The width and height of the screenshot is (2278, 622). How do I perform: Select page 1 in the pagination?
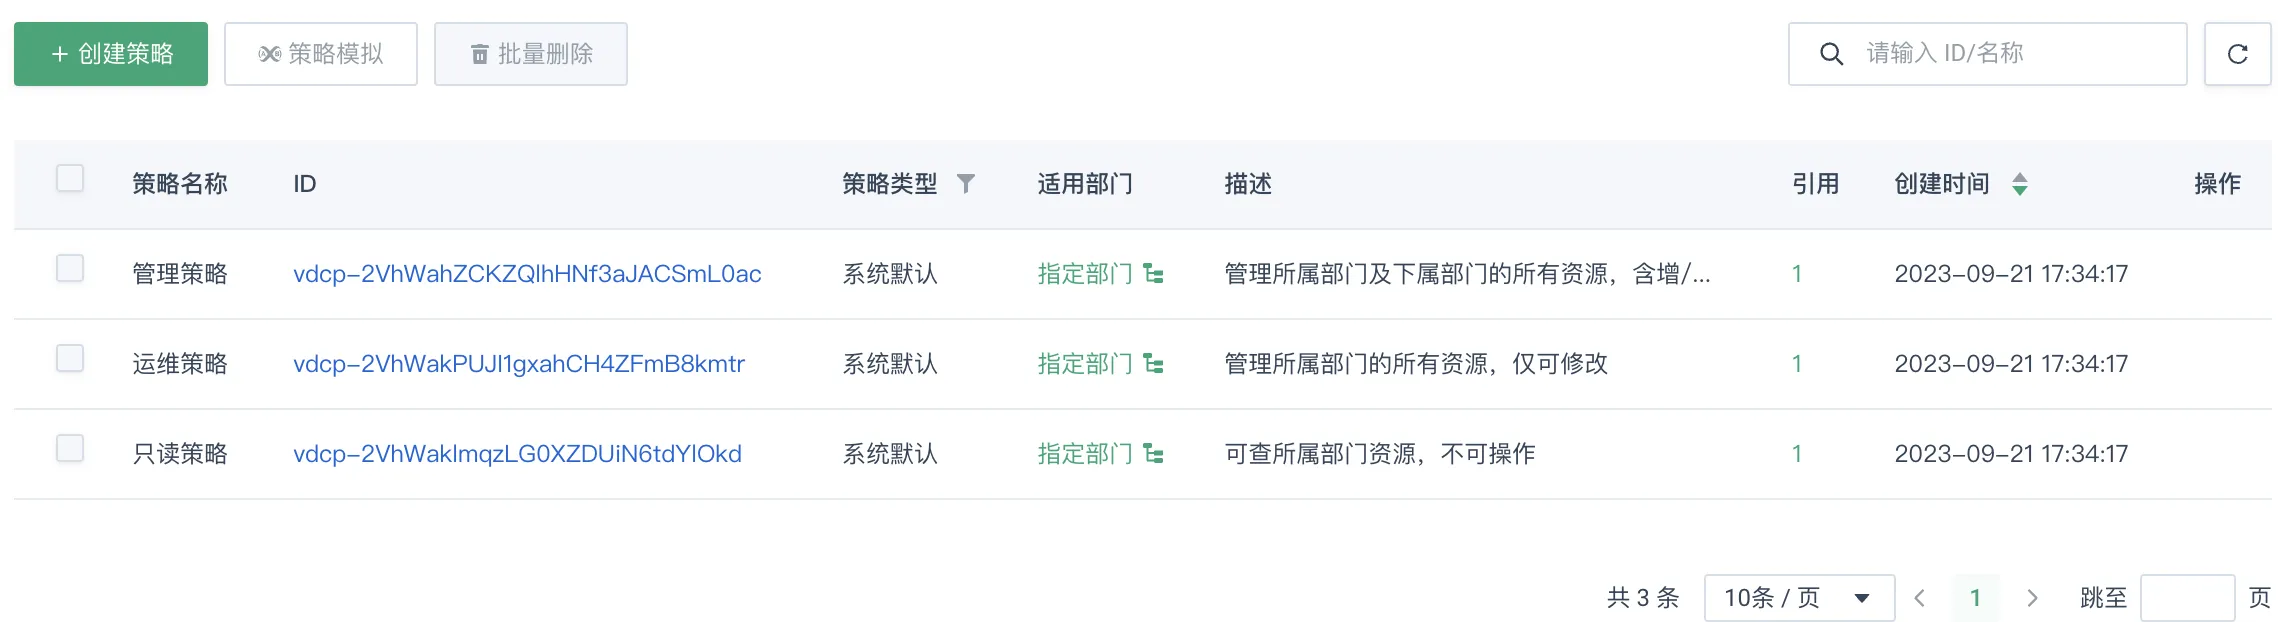point(1975,598)
